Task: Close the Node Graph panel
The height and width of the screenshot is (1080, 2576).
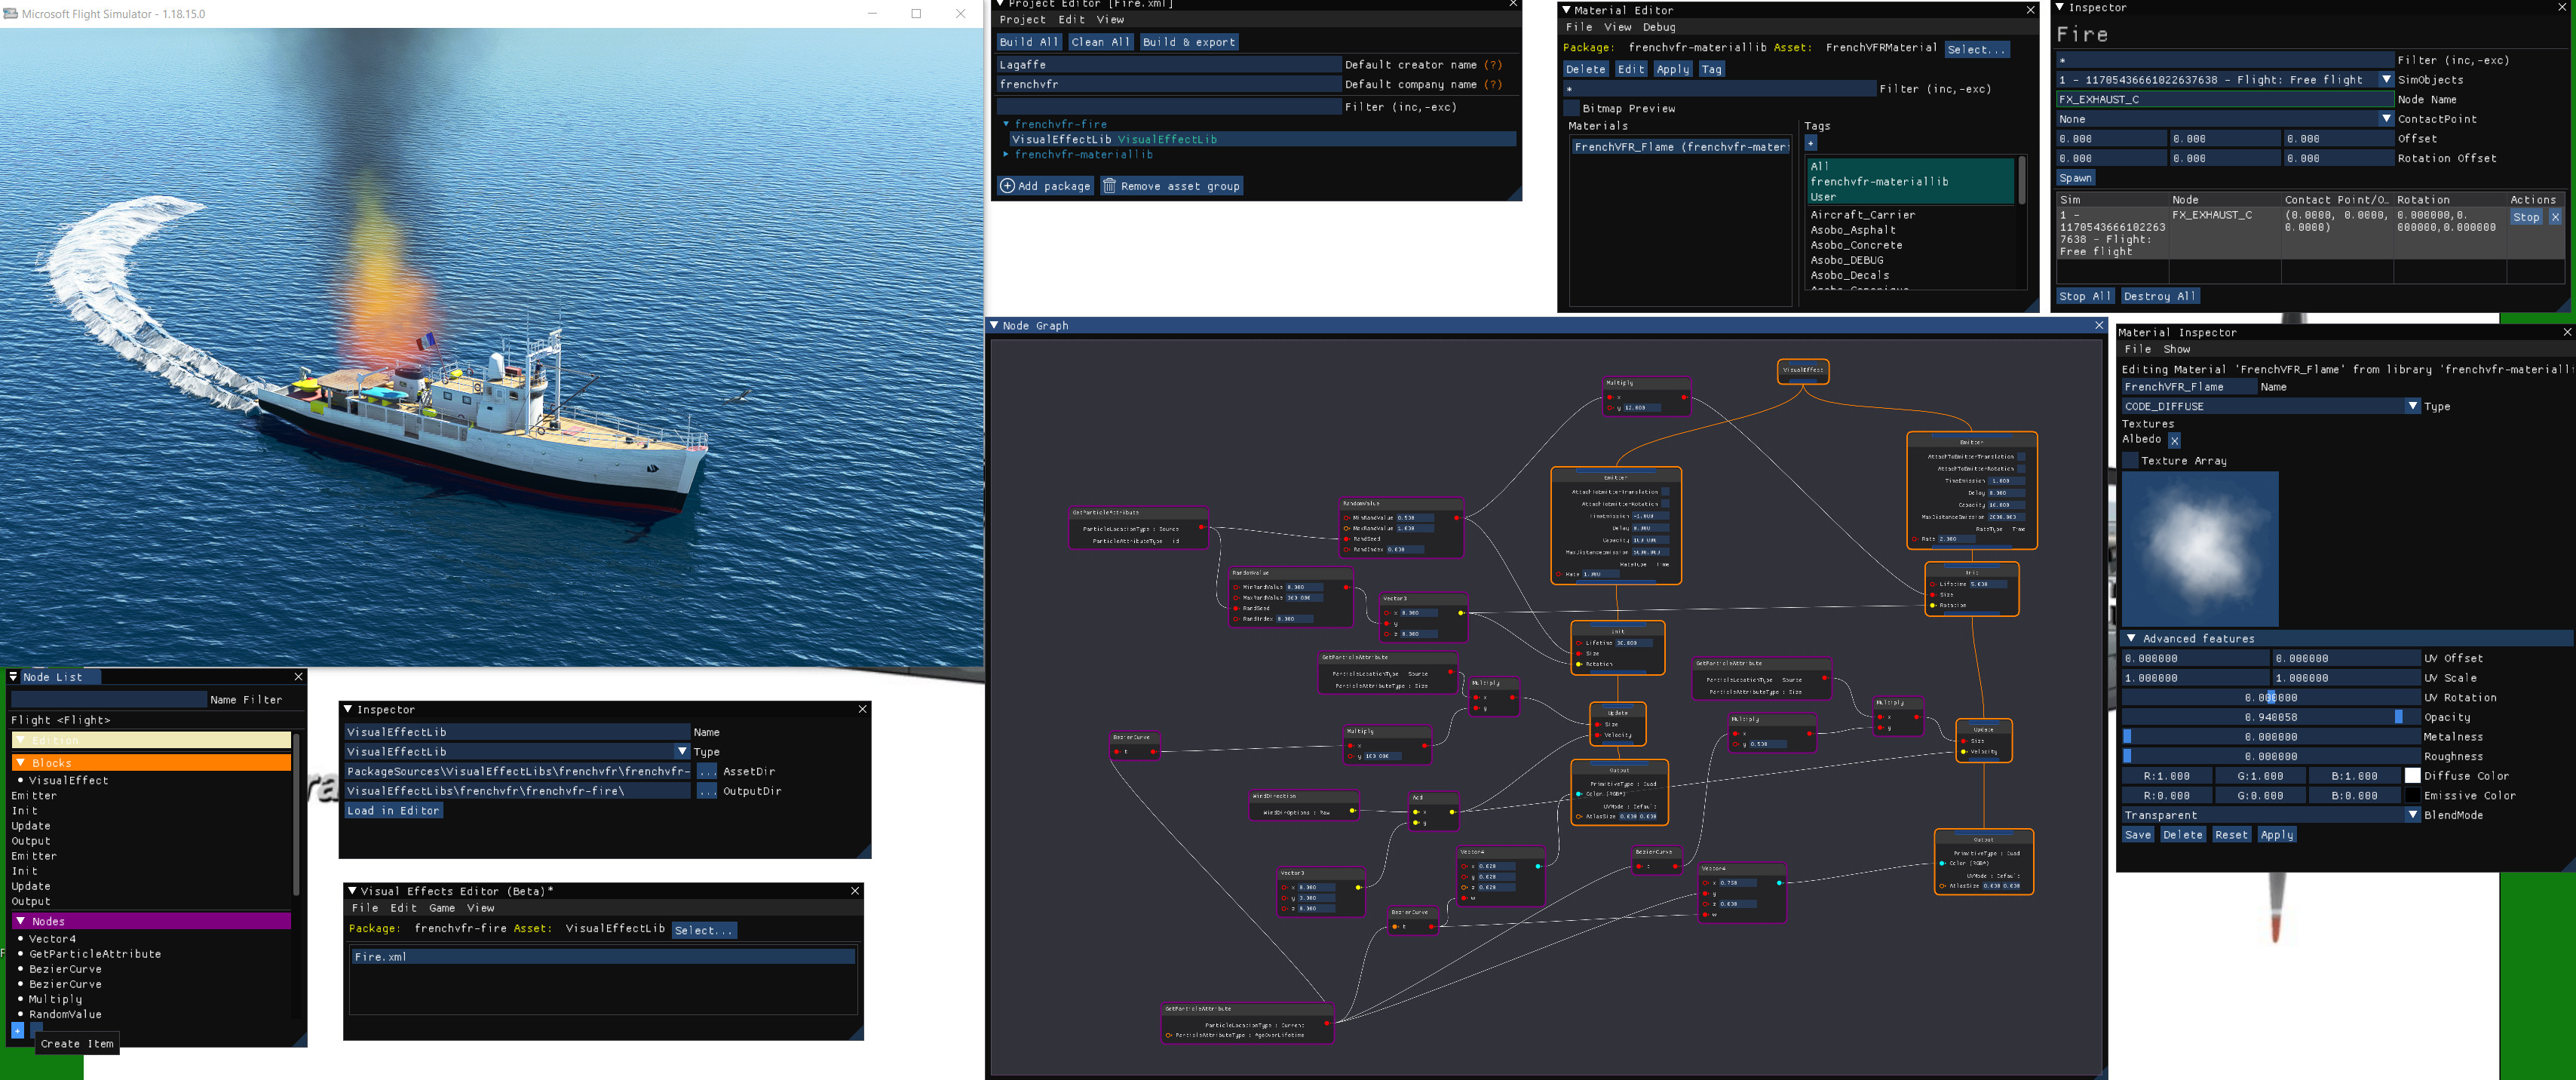Action: pyautogui.click(x=2099, y=326)
